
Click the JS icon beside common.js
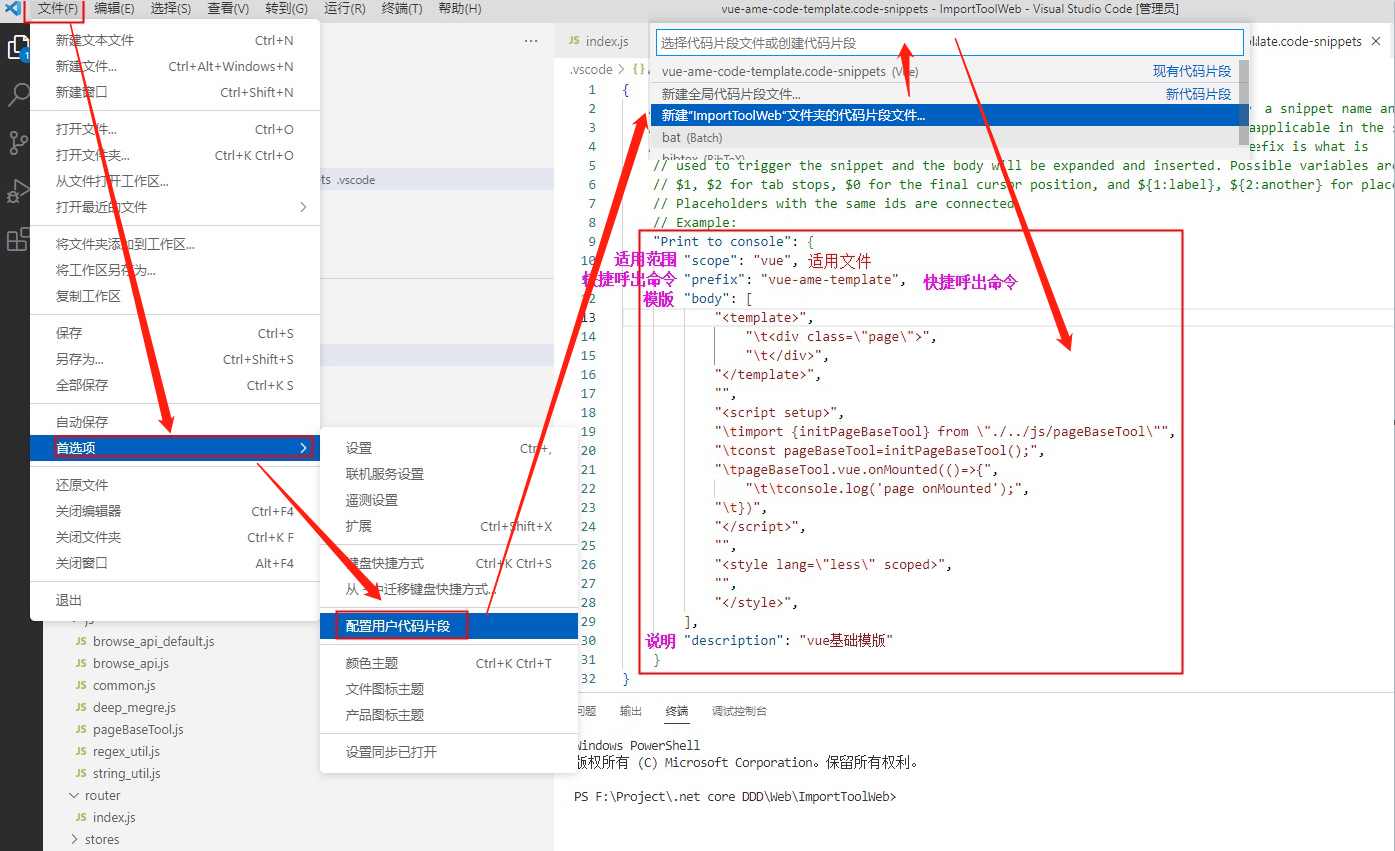coord(82,686)
